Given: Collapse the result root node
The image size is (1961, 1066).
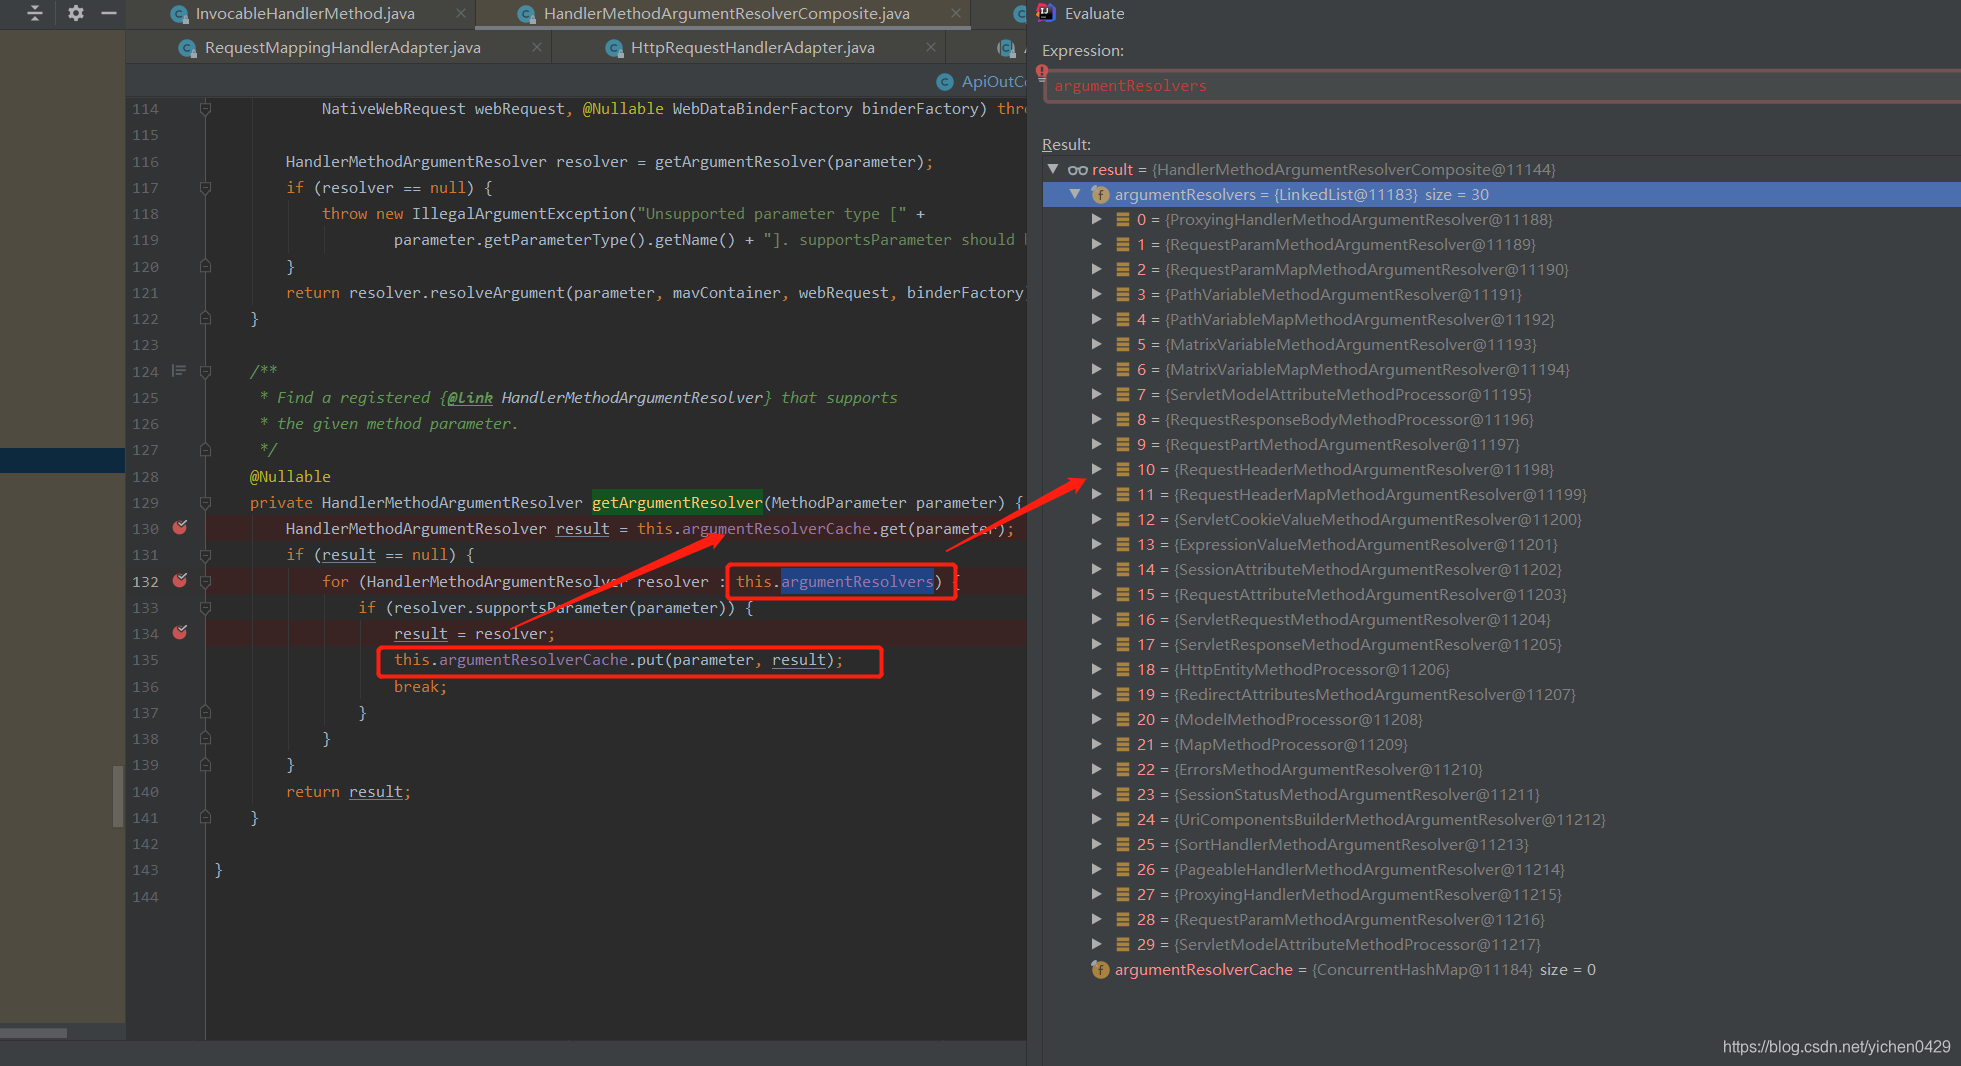Looking at the screenshot, I should (1053, 169).
